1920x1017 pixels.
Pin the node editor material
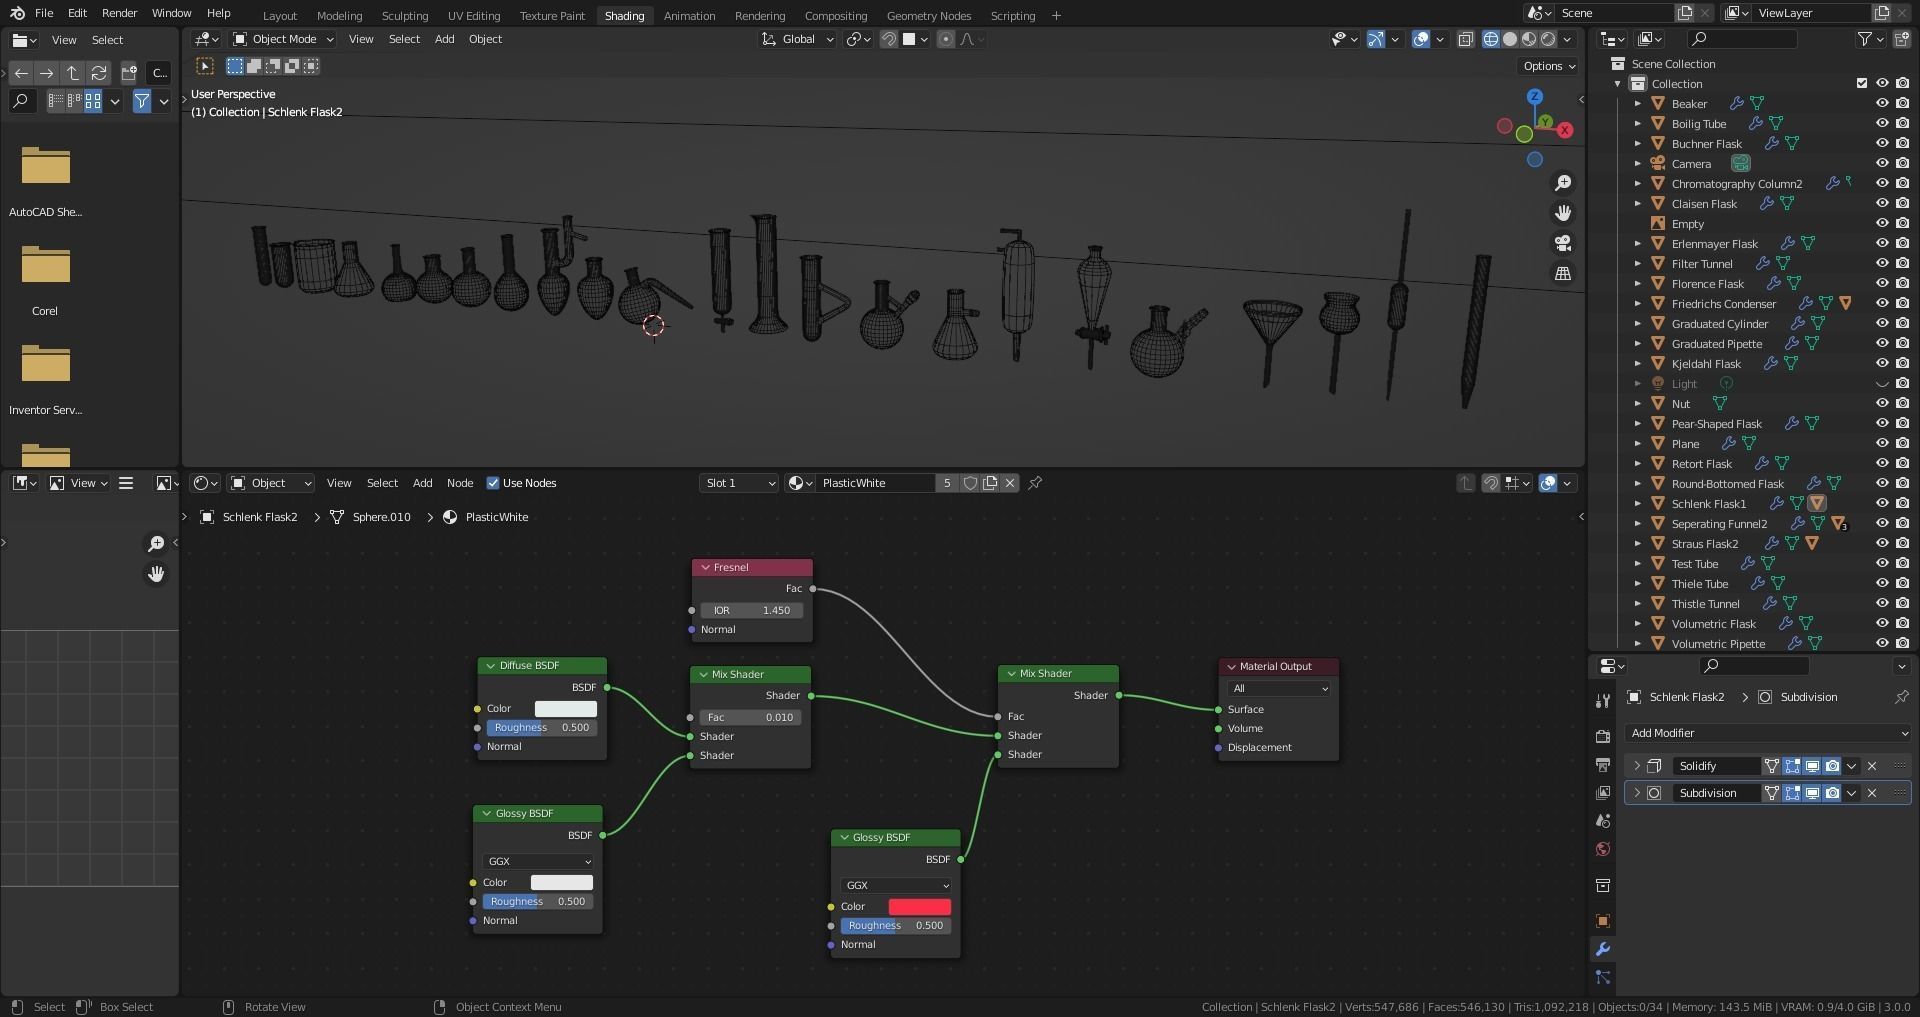pos(1035,483)
